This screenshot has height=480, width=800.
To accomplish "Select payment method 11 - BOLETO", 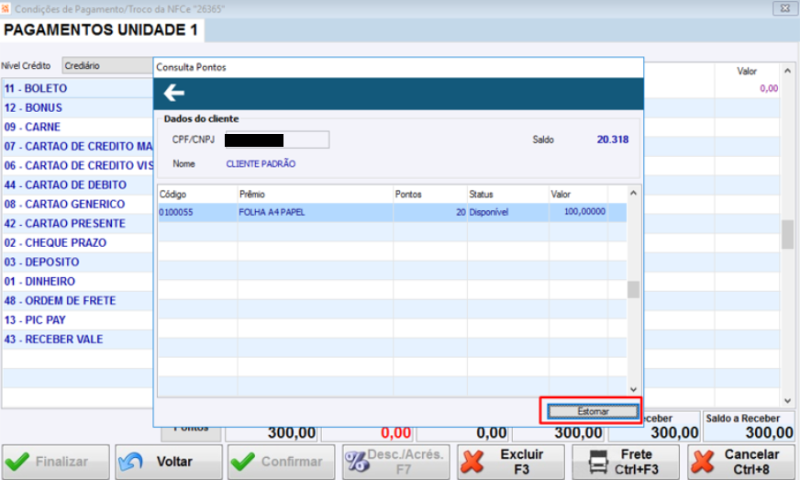I will (x=78, y=88).
